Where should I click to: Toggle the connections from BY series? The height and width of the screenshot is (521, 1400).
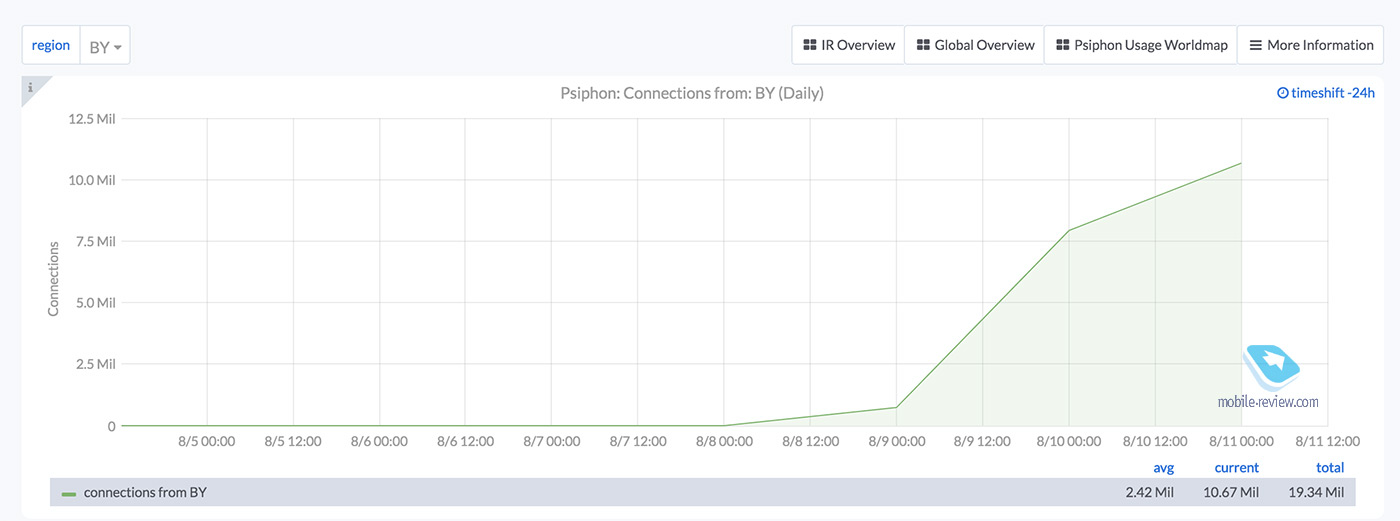(x=145, y=492)
